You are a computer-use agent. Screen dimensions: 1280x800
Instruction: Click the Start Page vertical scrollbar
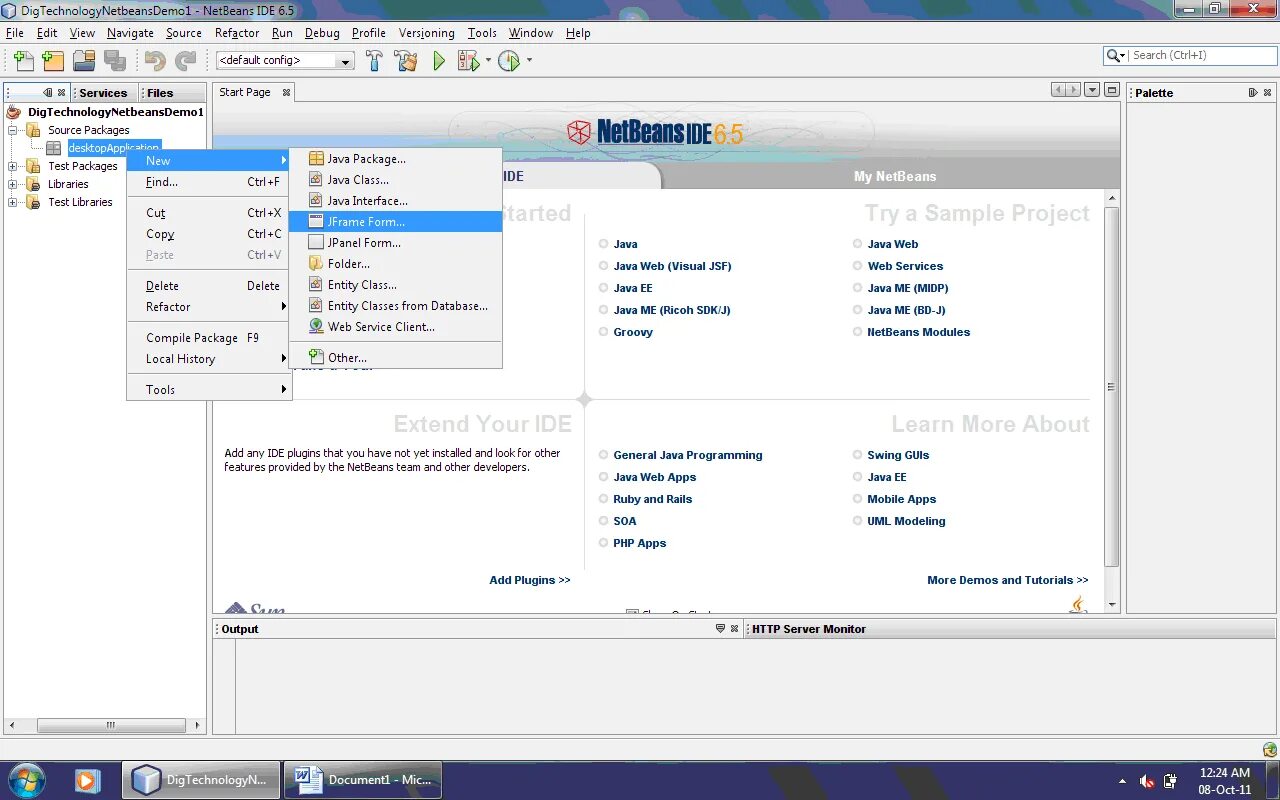tap(1112, 388)
